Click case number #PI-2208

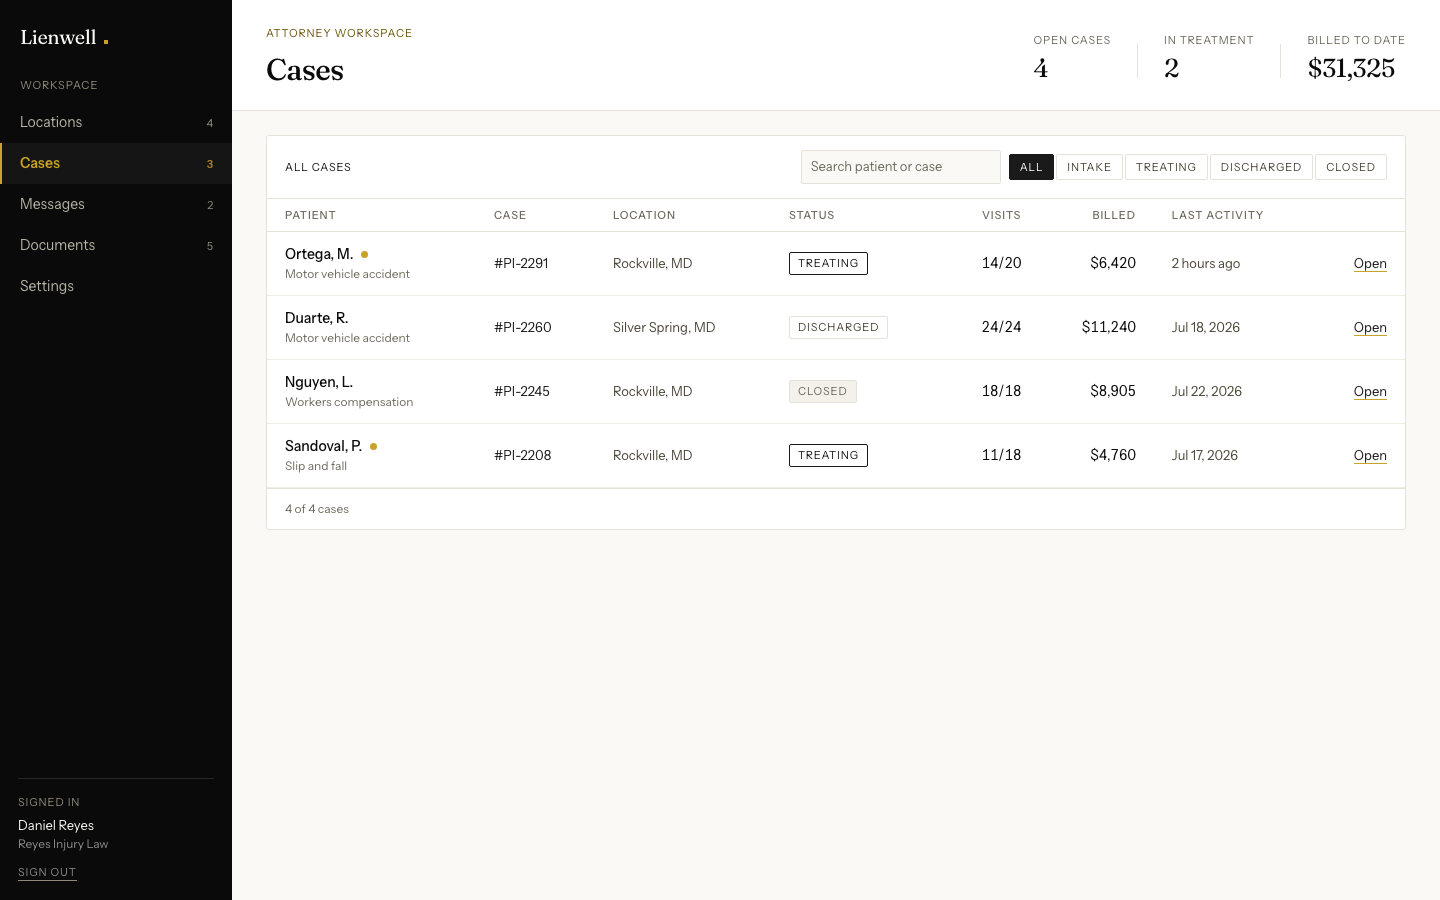tap(523, 456)
